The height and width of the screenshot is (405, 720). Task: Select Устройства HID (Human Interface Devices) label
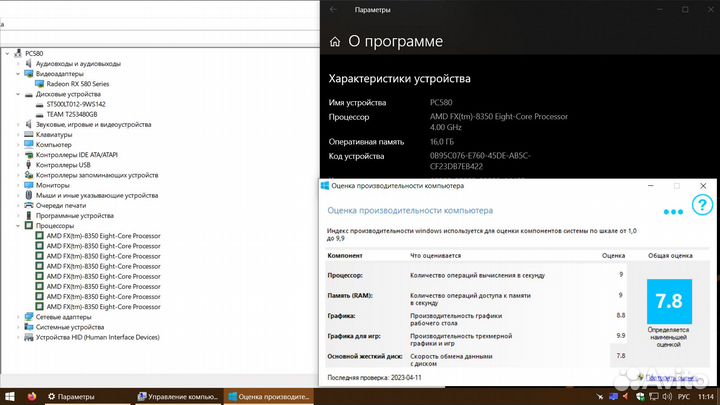(97, 337)
